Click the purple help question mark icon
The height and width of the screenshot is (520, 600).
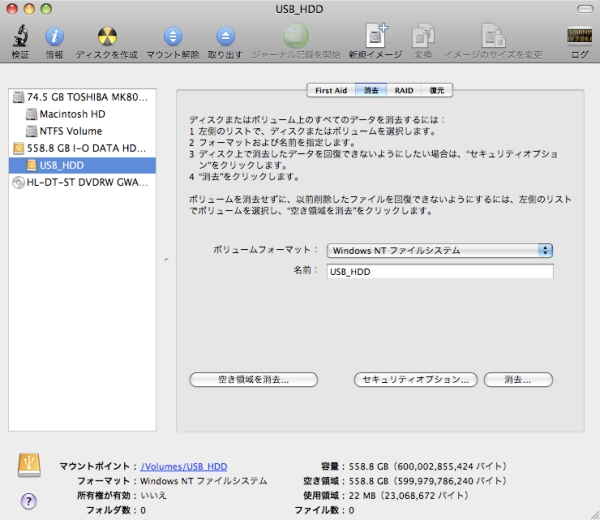29,500
